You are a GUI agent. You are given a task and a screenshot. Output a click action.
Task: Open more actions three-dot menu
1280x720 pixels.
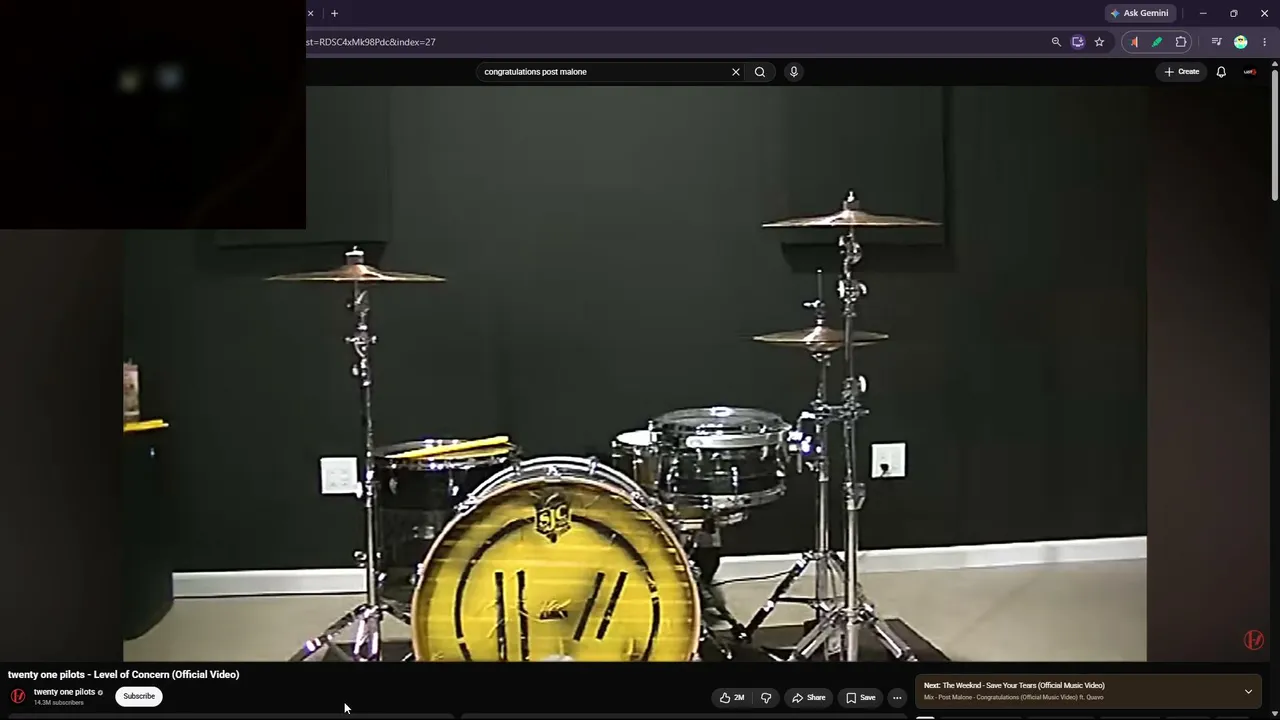click(897, 698)
